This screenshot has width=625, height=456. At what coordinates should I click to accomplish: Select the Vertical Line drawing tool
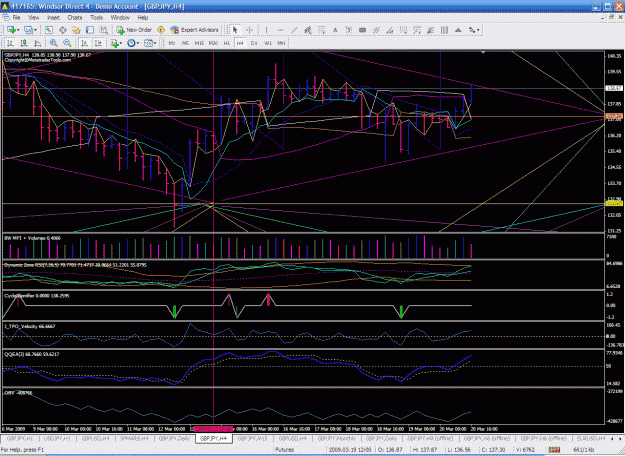[267, 30]
